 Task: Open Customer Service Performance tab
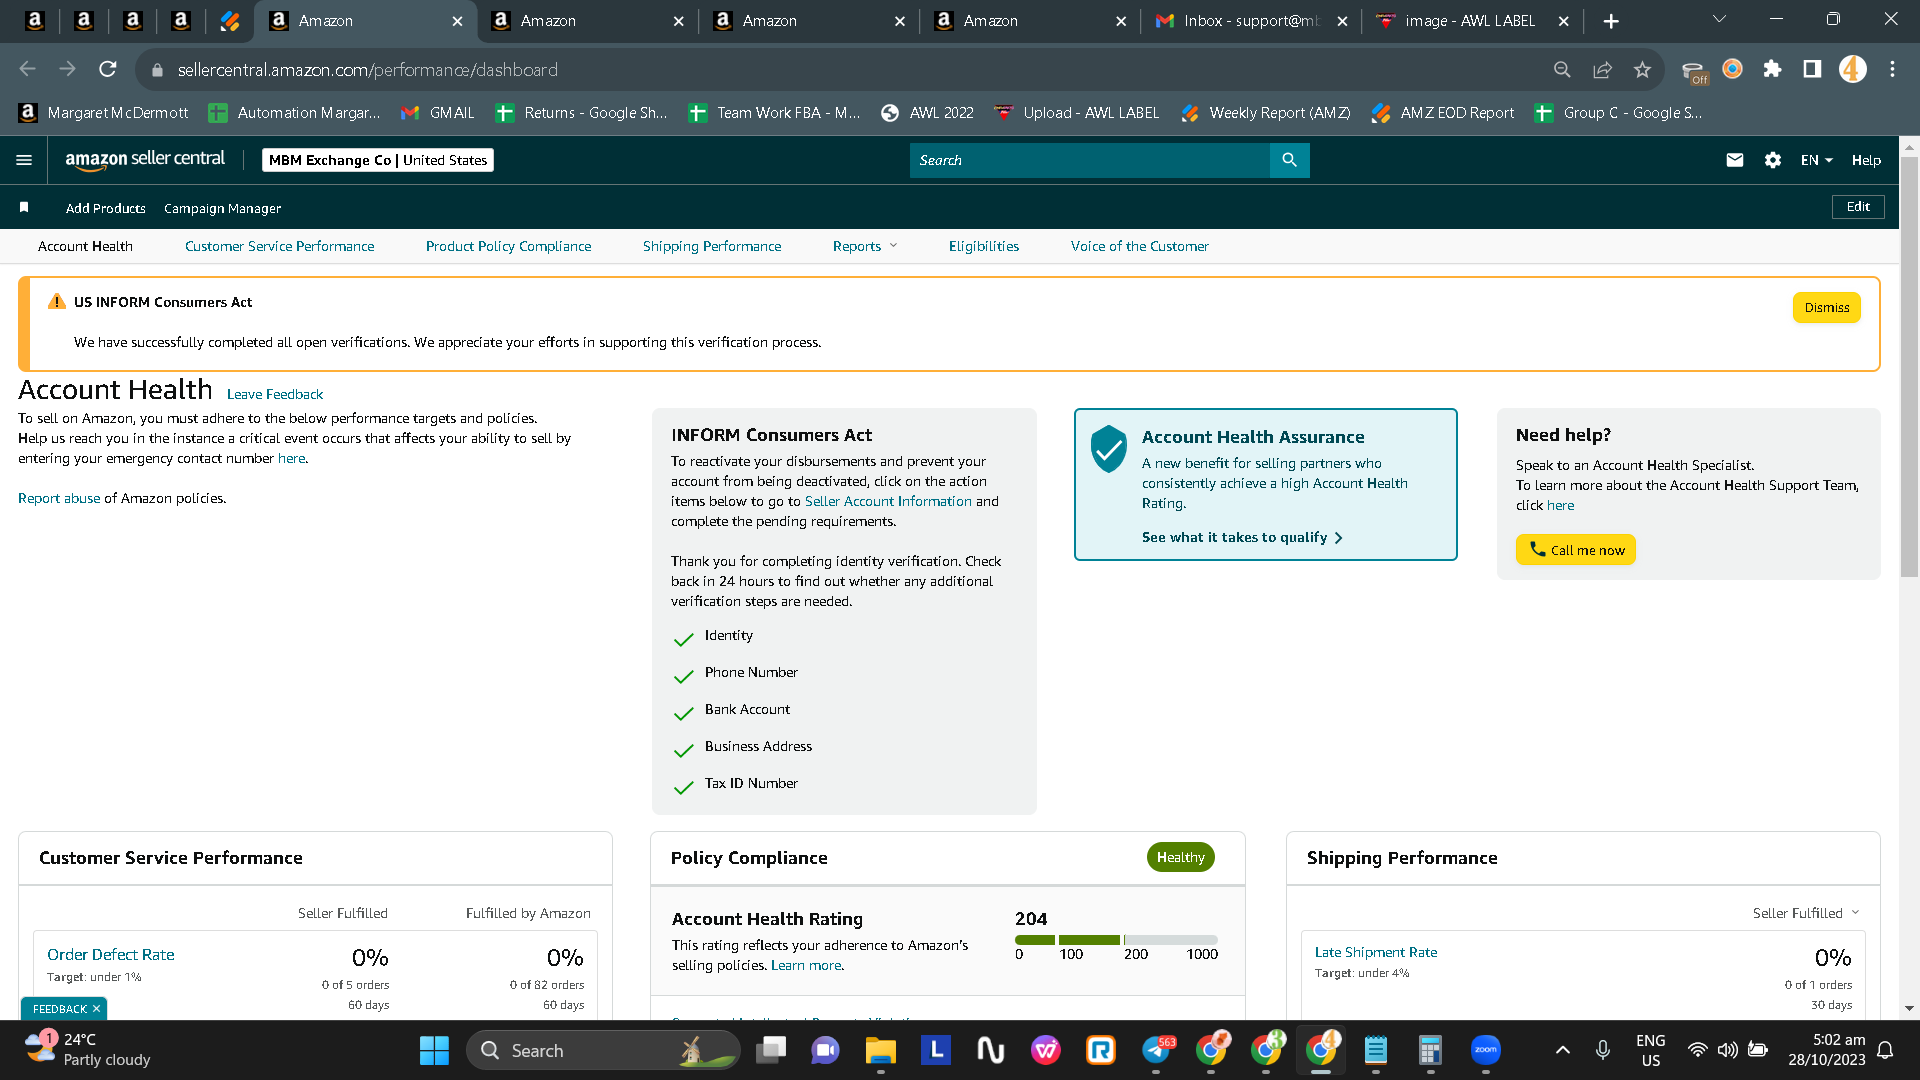[x=280, y=246]
